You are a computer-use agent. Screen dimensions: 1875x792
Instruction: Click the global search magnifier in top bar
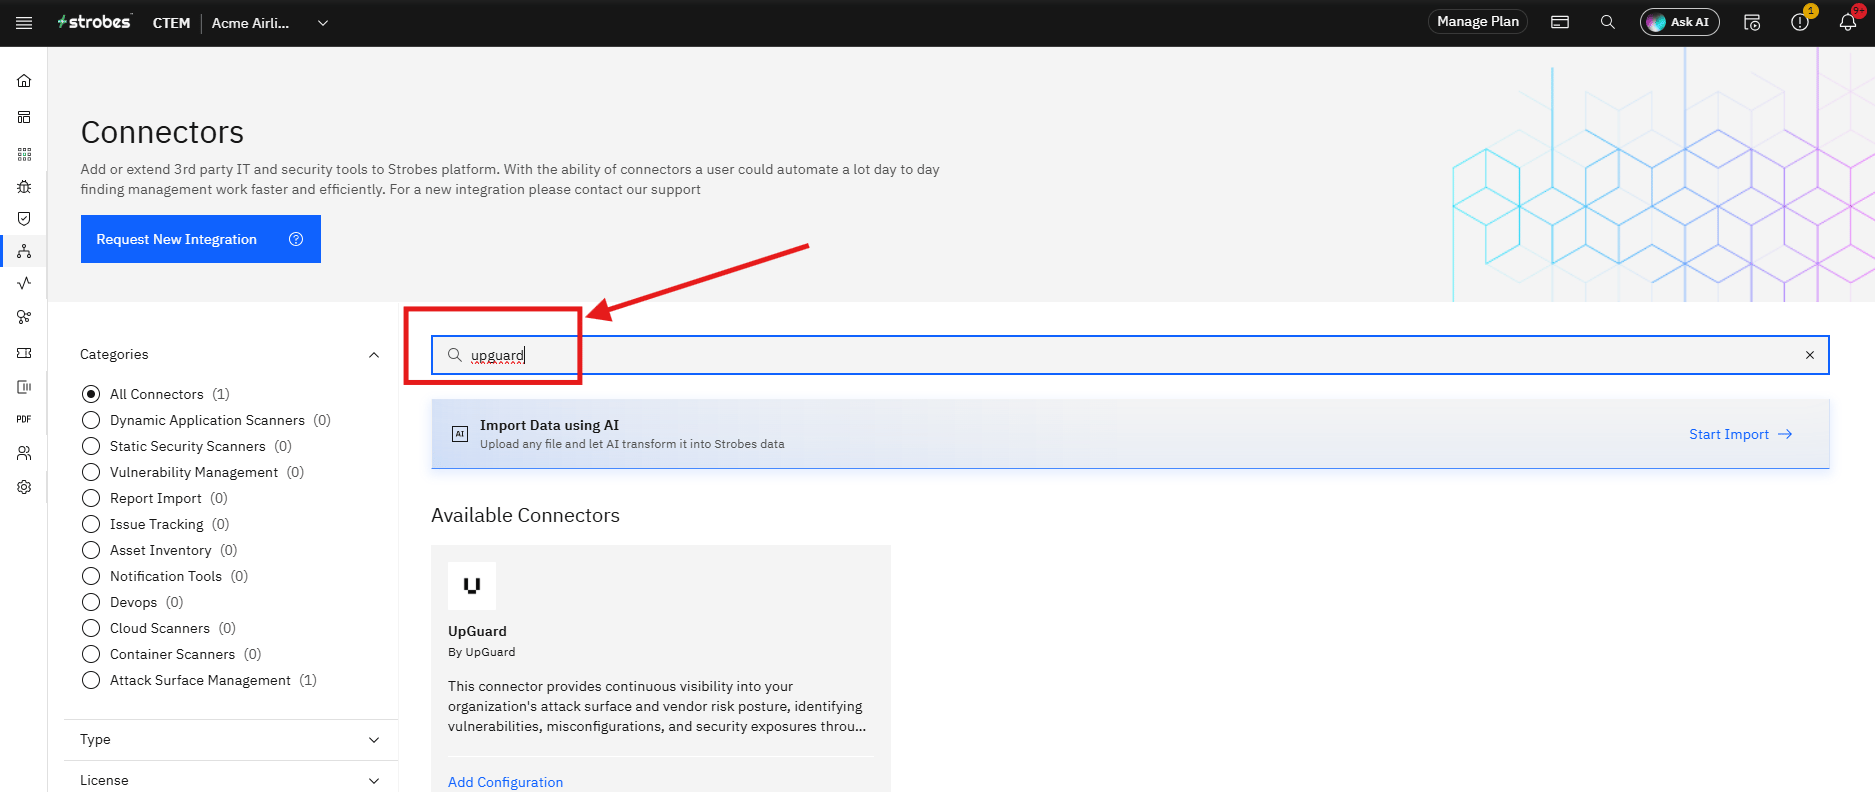click(x=1608, y=22)
